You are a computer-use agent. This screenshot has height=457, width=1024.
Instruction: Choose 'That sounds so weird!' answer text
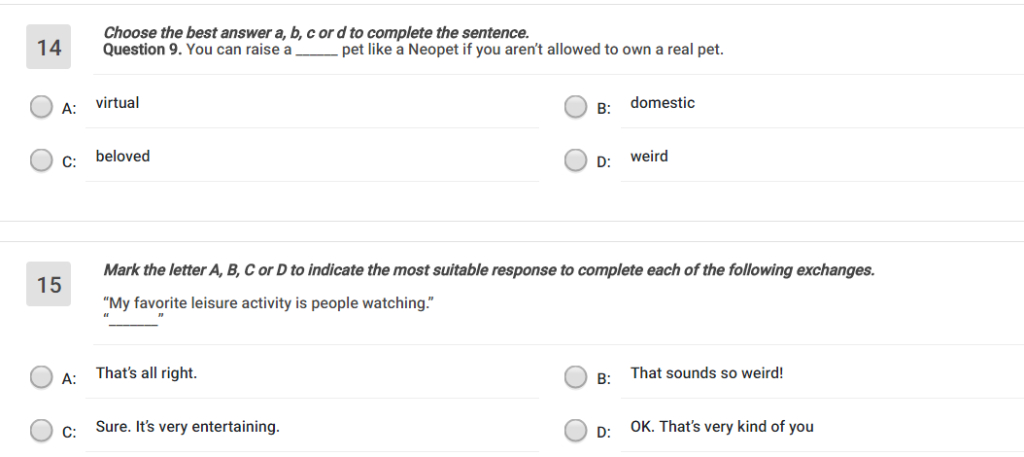(706, 373)
